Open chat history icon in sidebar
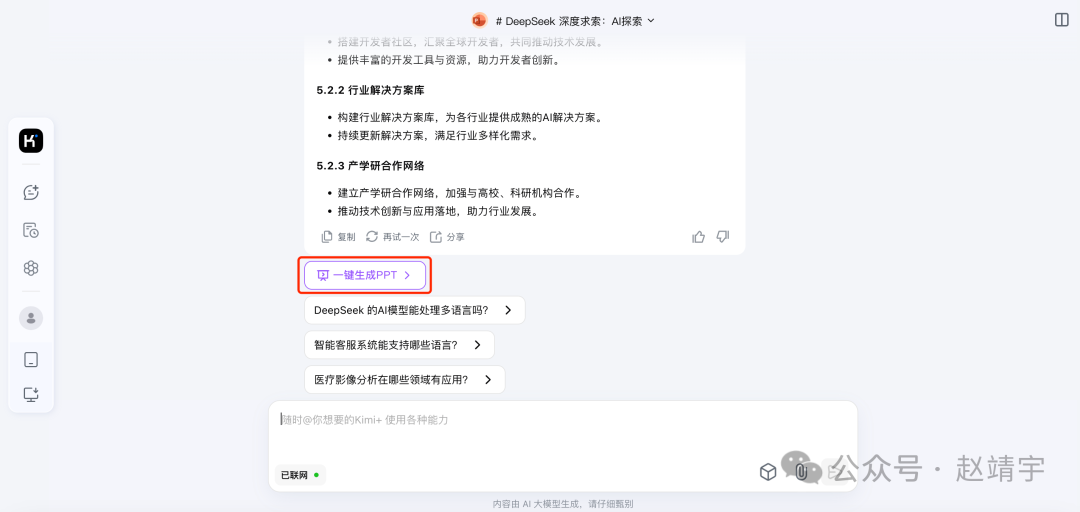Viewport: 1080px width, 512px height. [x=31, y=230]
